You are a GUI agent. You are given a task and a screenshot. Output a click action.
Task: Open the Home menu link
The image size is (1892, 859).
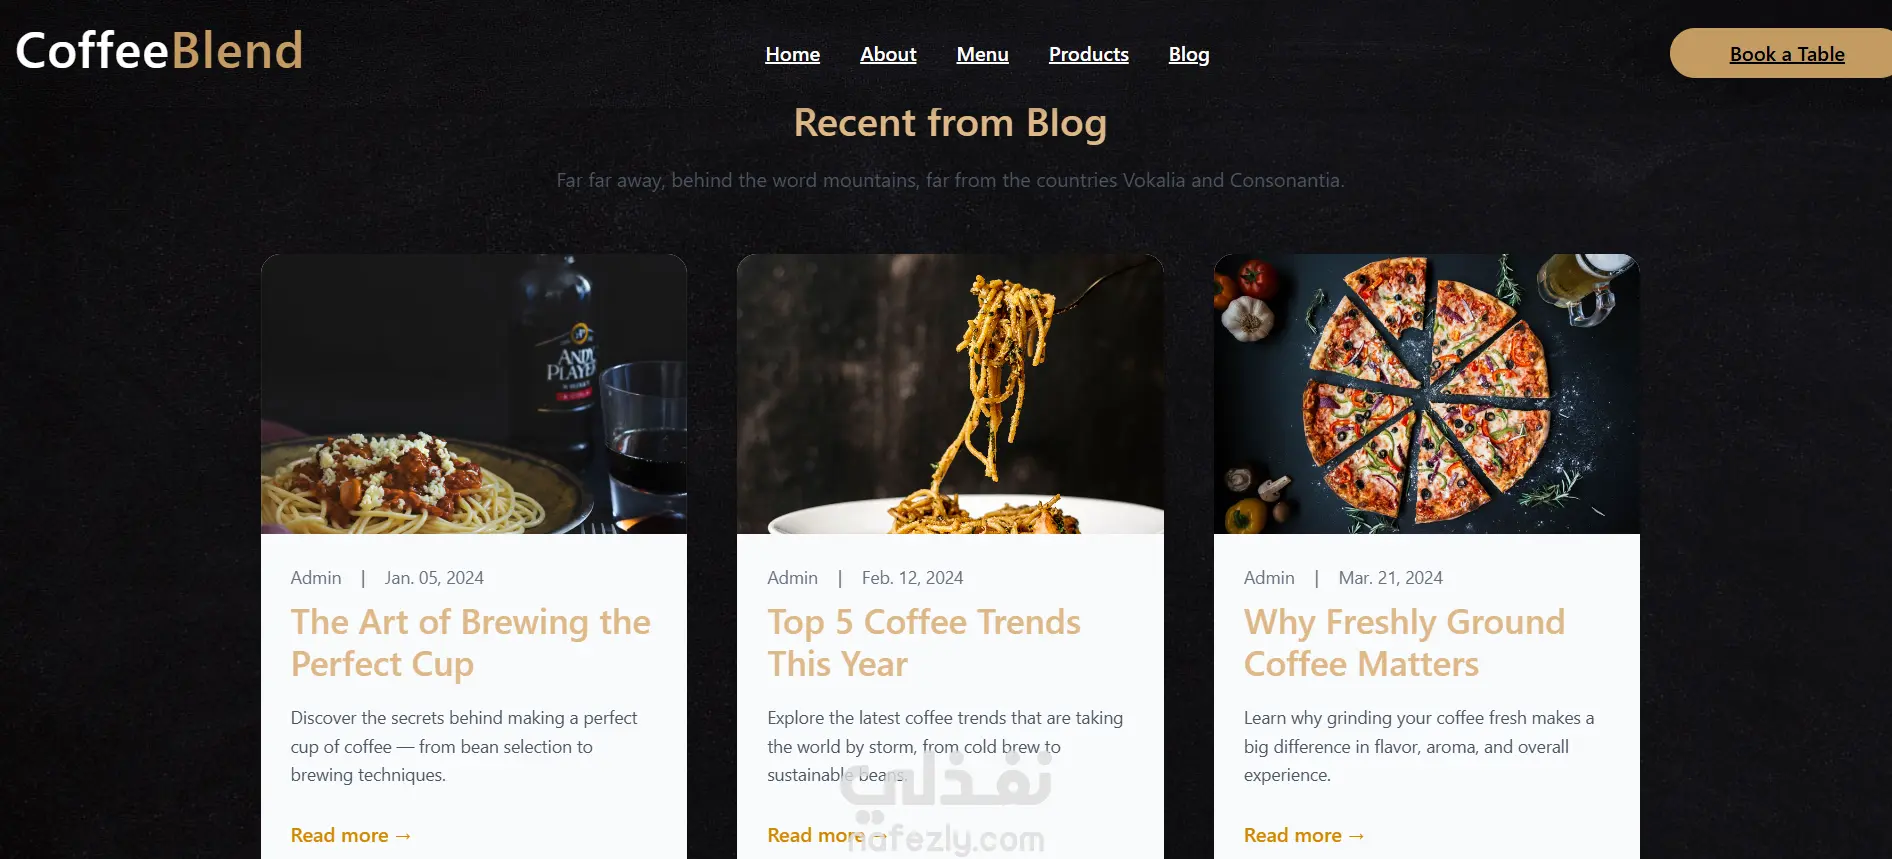(793, 54)
